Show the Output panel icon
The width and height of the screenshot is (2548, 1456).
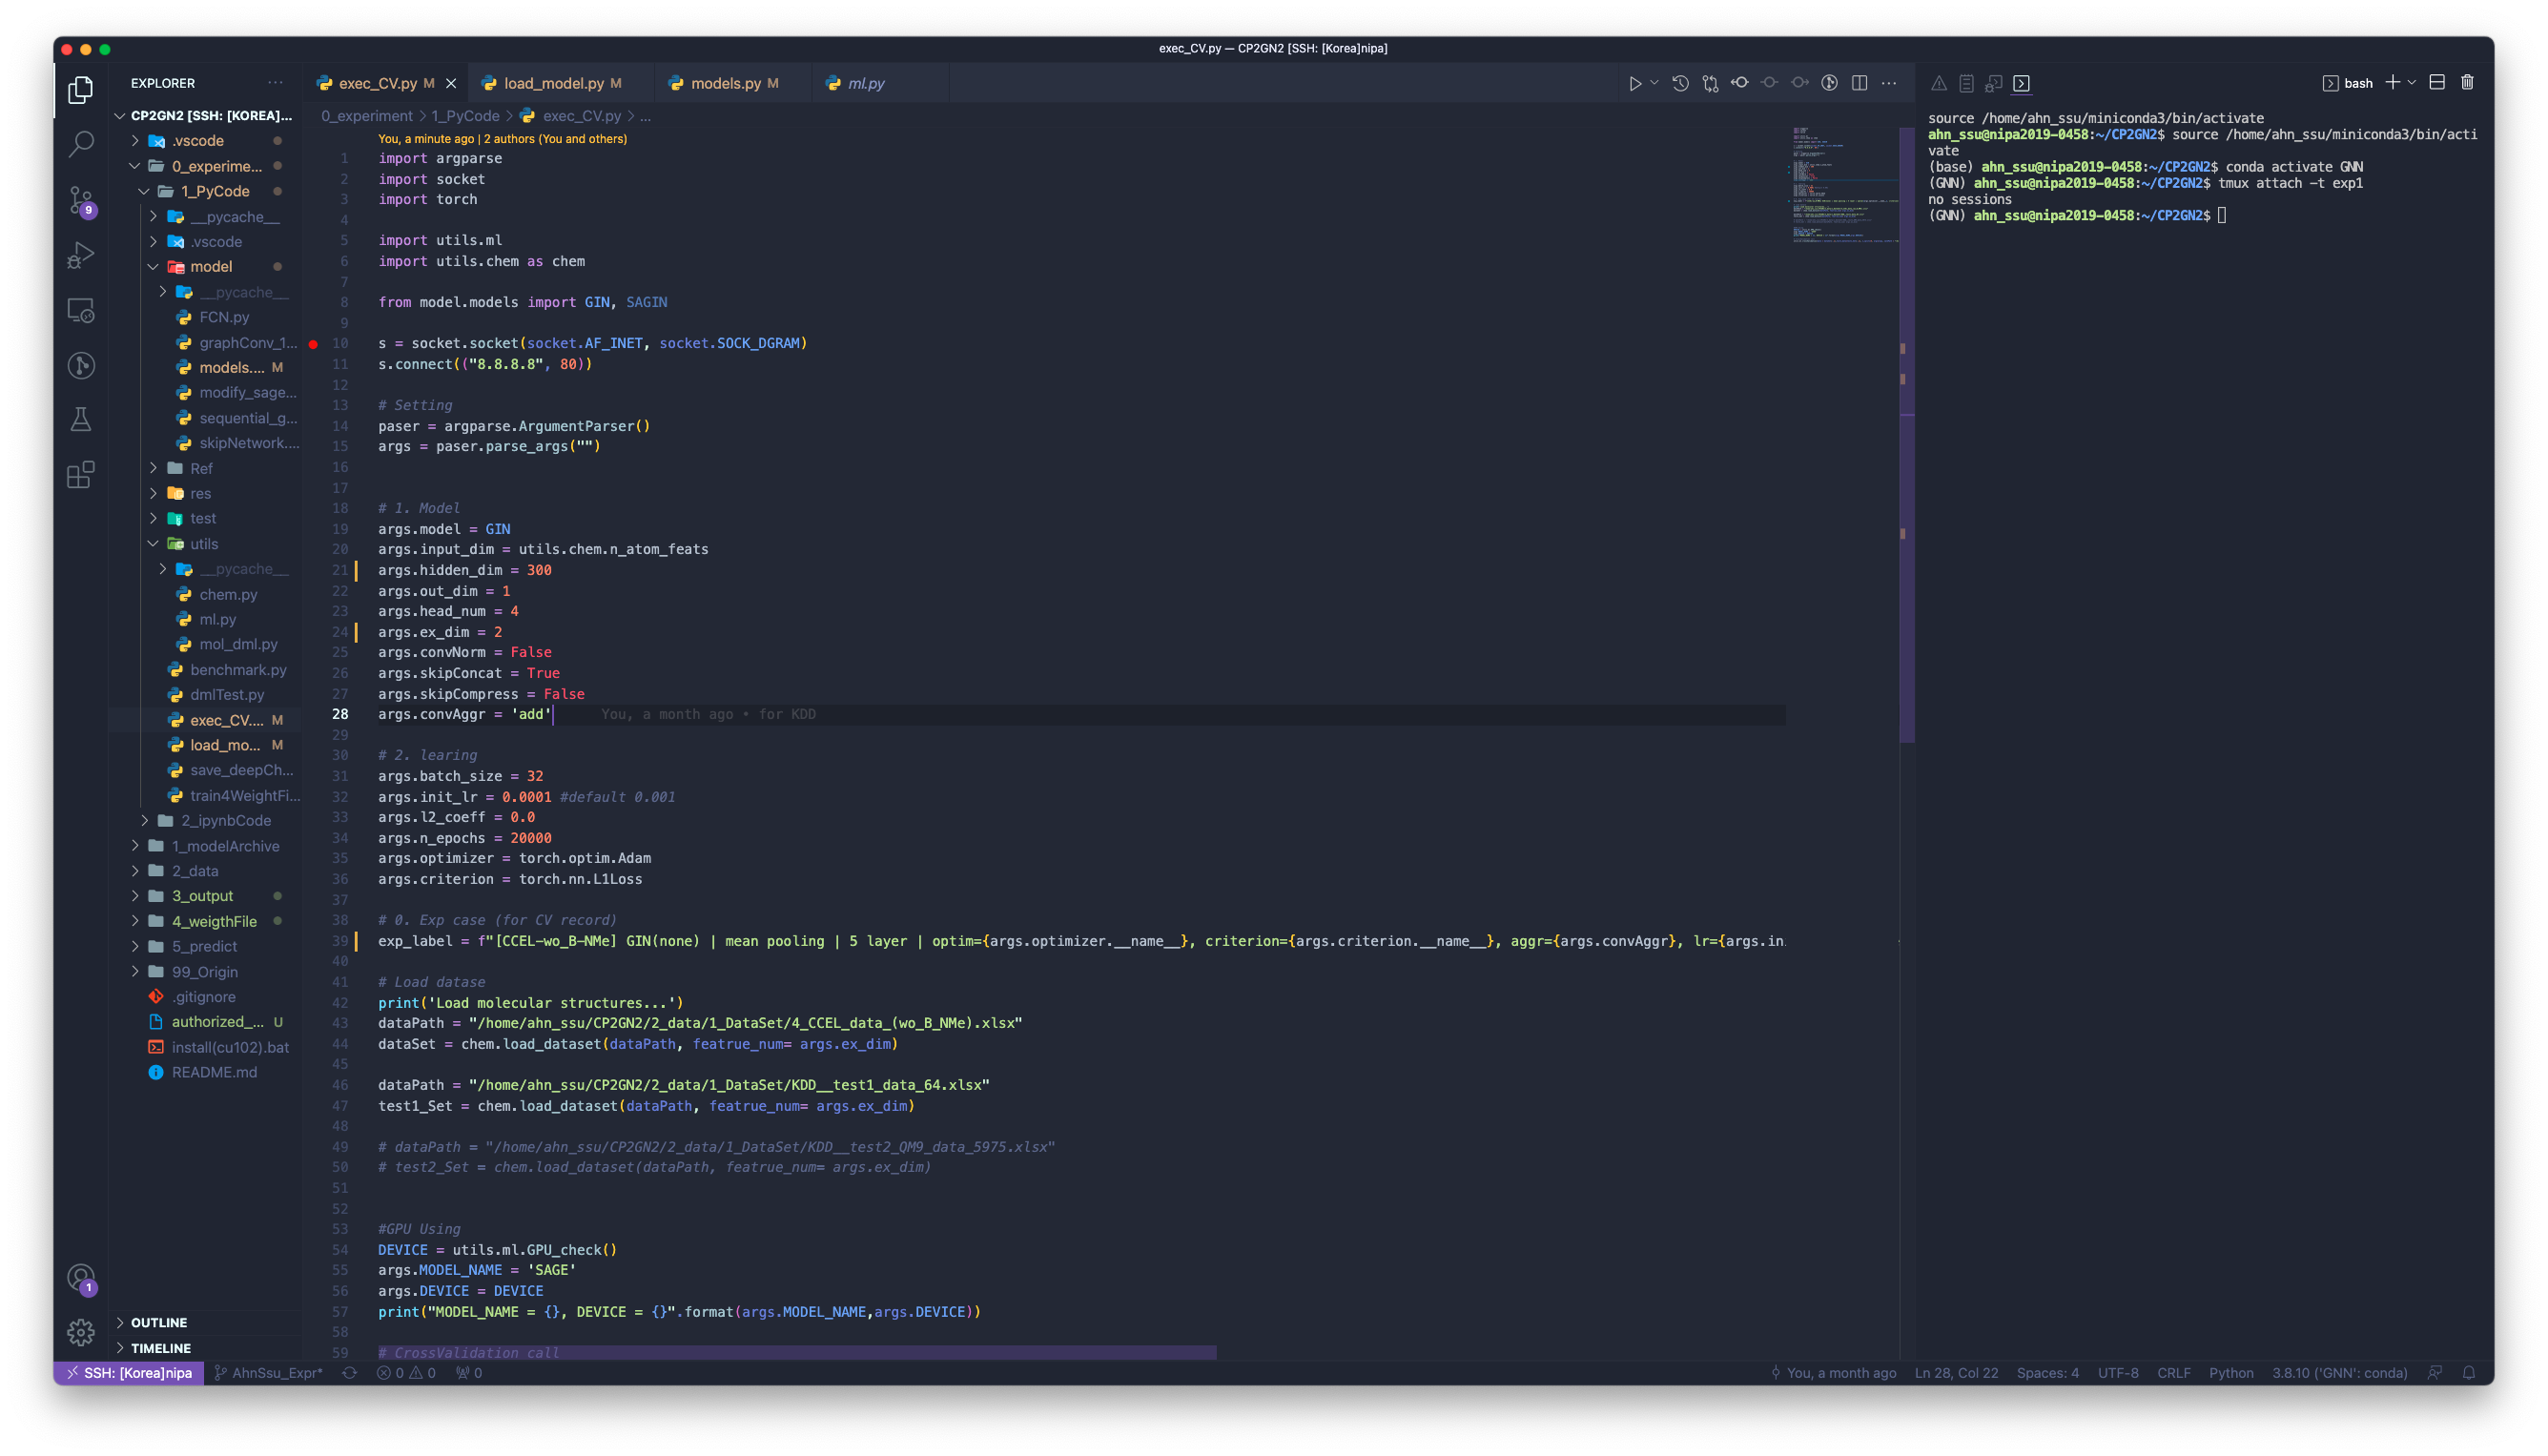point(1966,83)
